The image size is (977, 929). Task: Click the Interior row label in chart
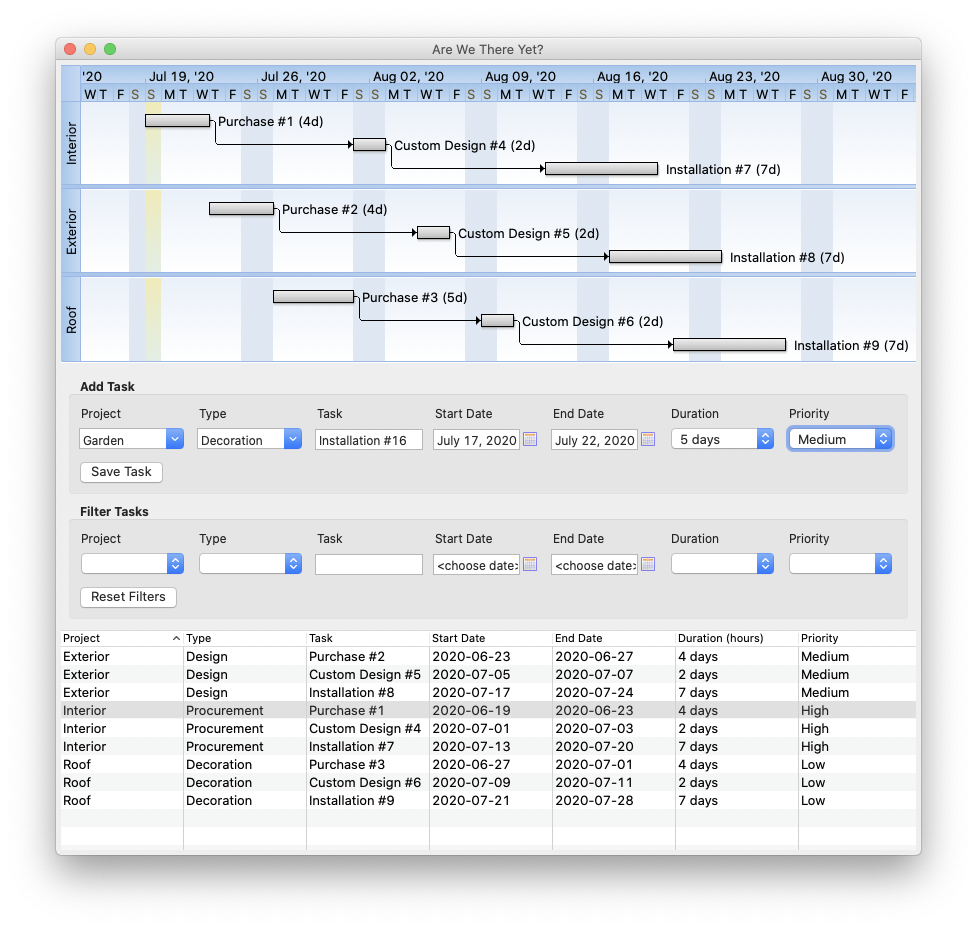71,143
